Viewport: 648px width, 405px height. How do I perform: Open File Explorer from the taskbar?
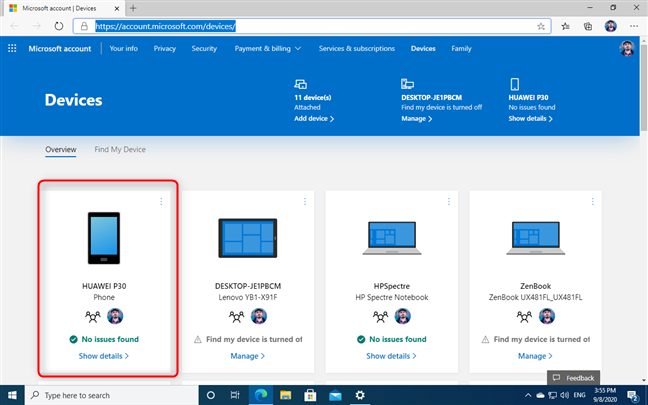coord(286,395)
